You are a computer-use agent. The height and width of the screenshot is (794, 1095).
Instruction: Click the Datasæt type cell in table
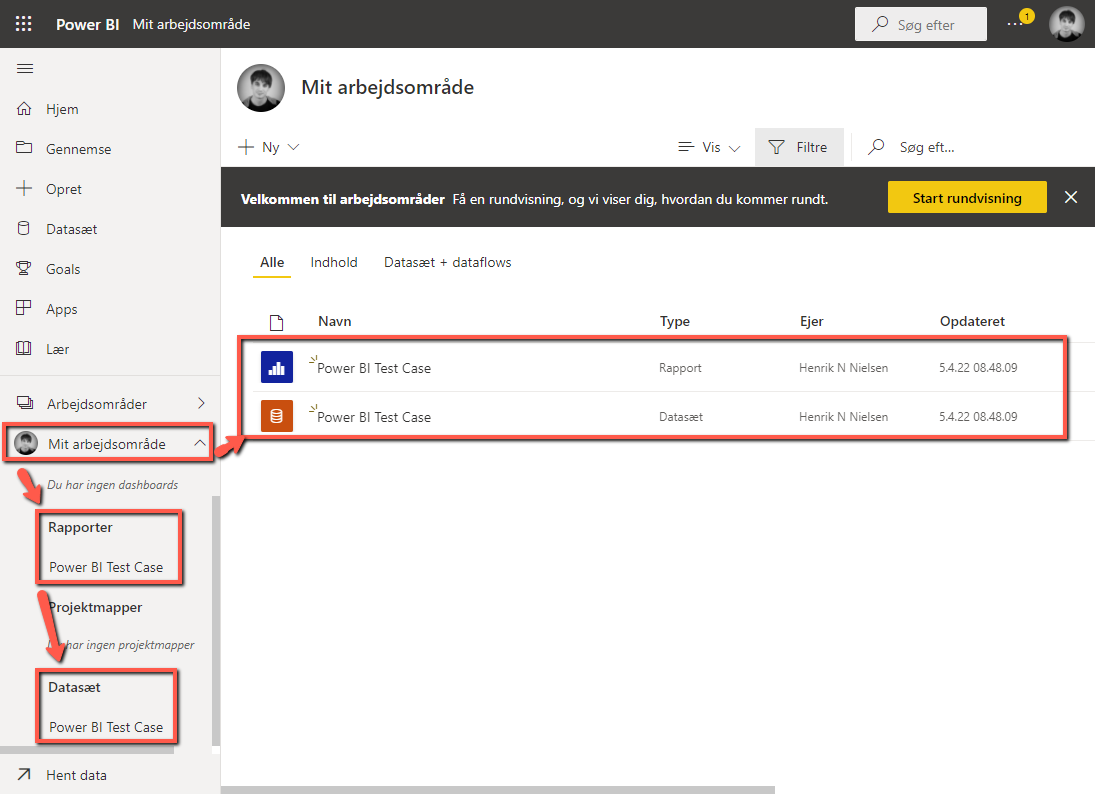tap(681, 417)
